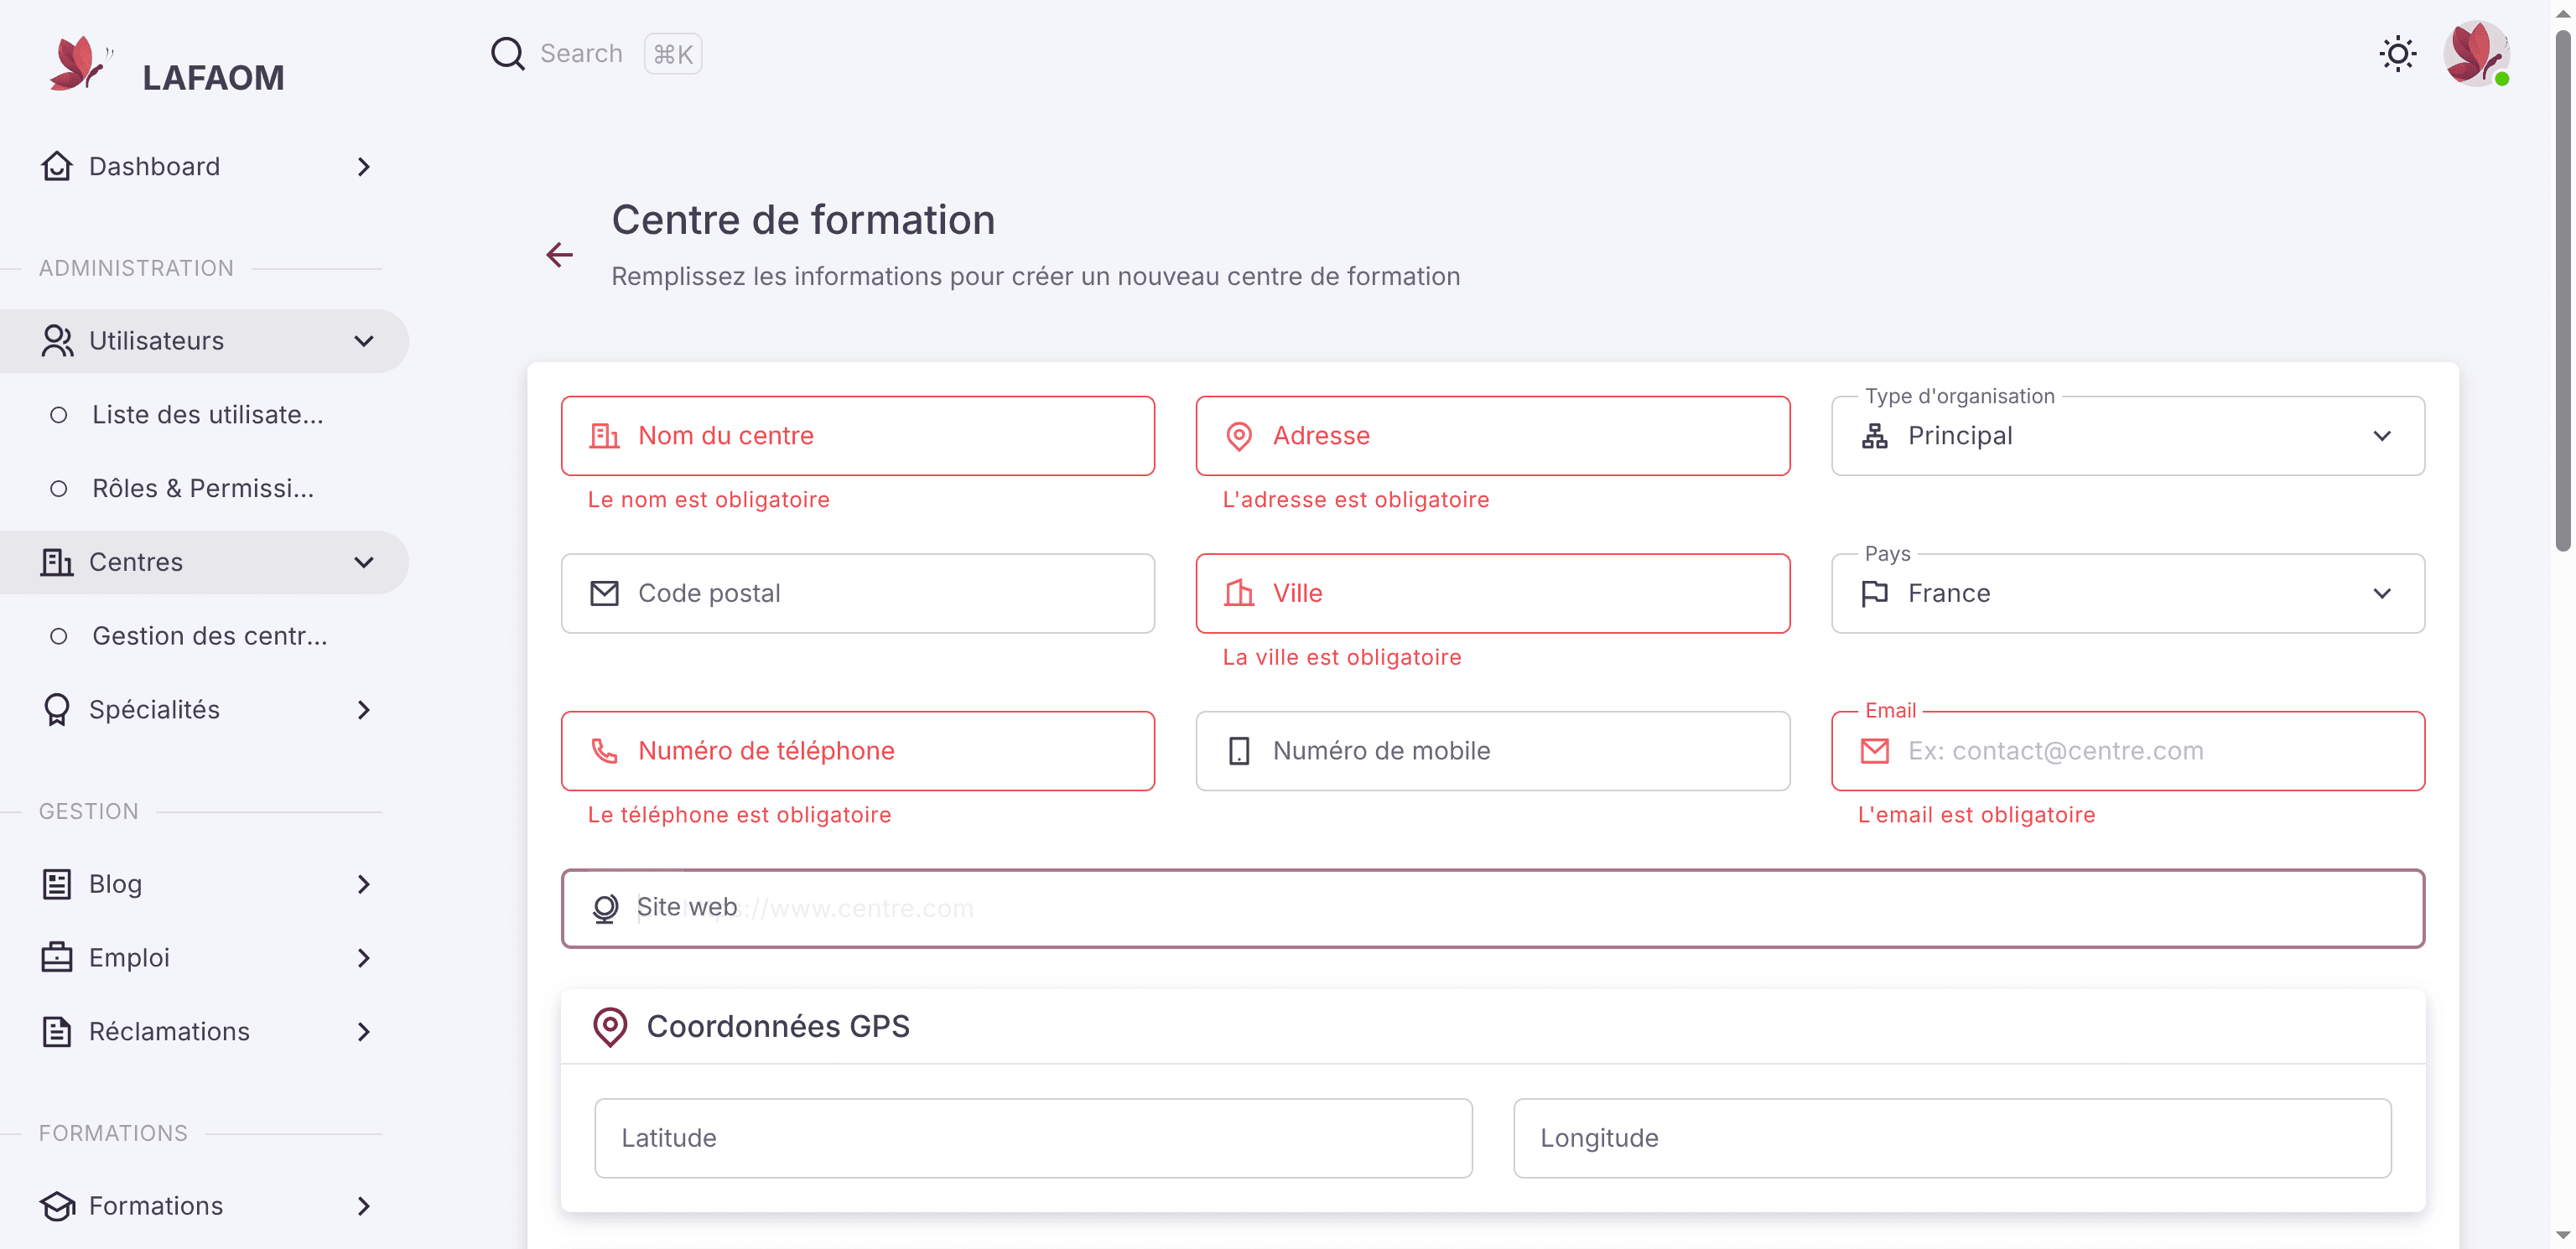This screenshot has width=2576, height=1249.
Task: Click the ⌘K shortcut badge
Action: click(673, 54)
